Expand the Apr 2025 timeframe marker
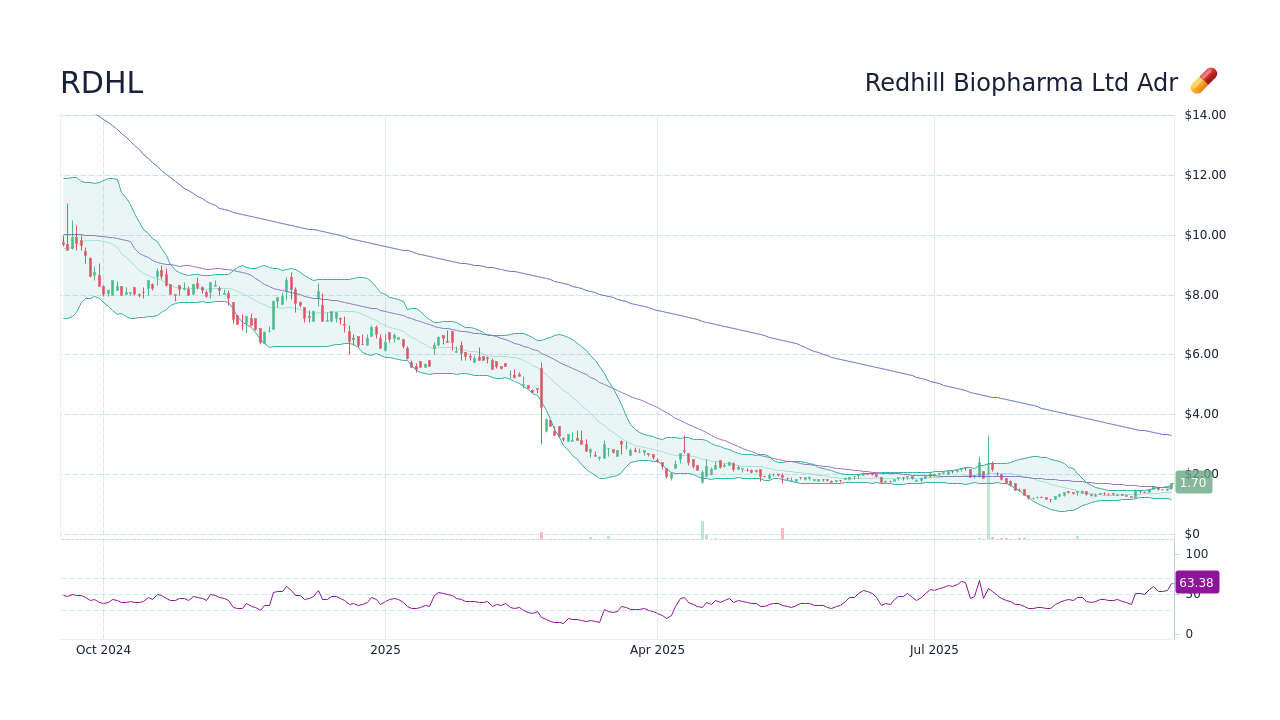 [657, 649]
